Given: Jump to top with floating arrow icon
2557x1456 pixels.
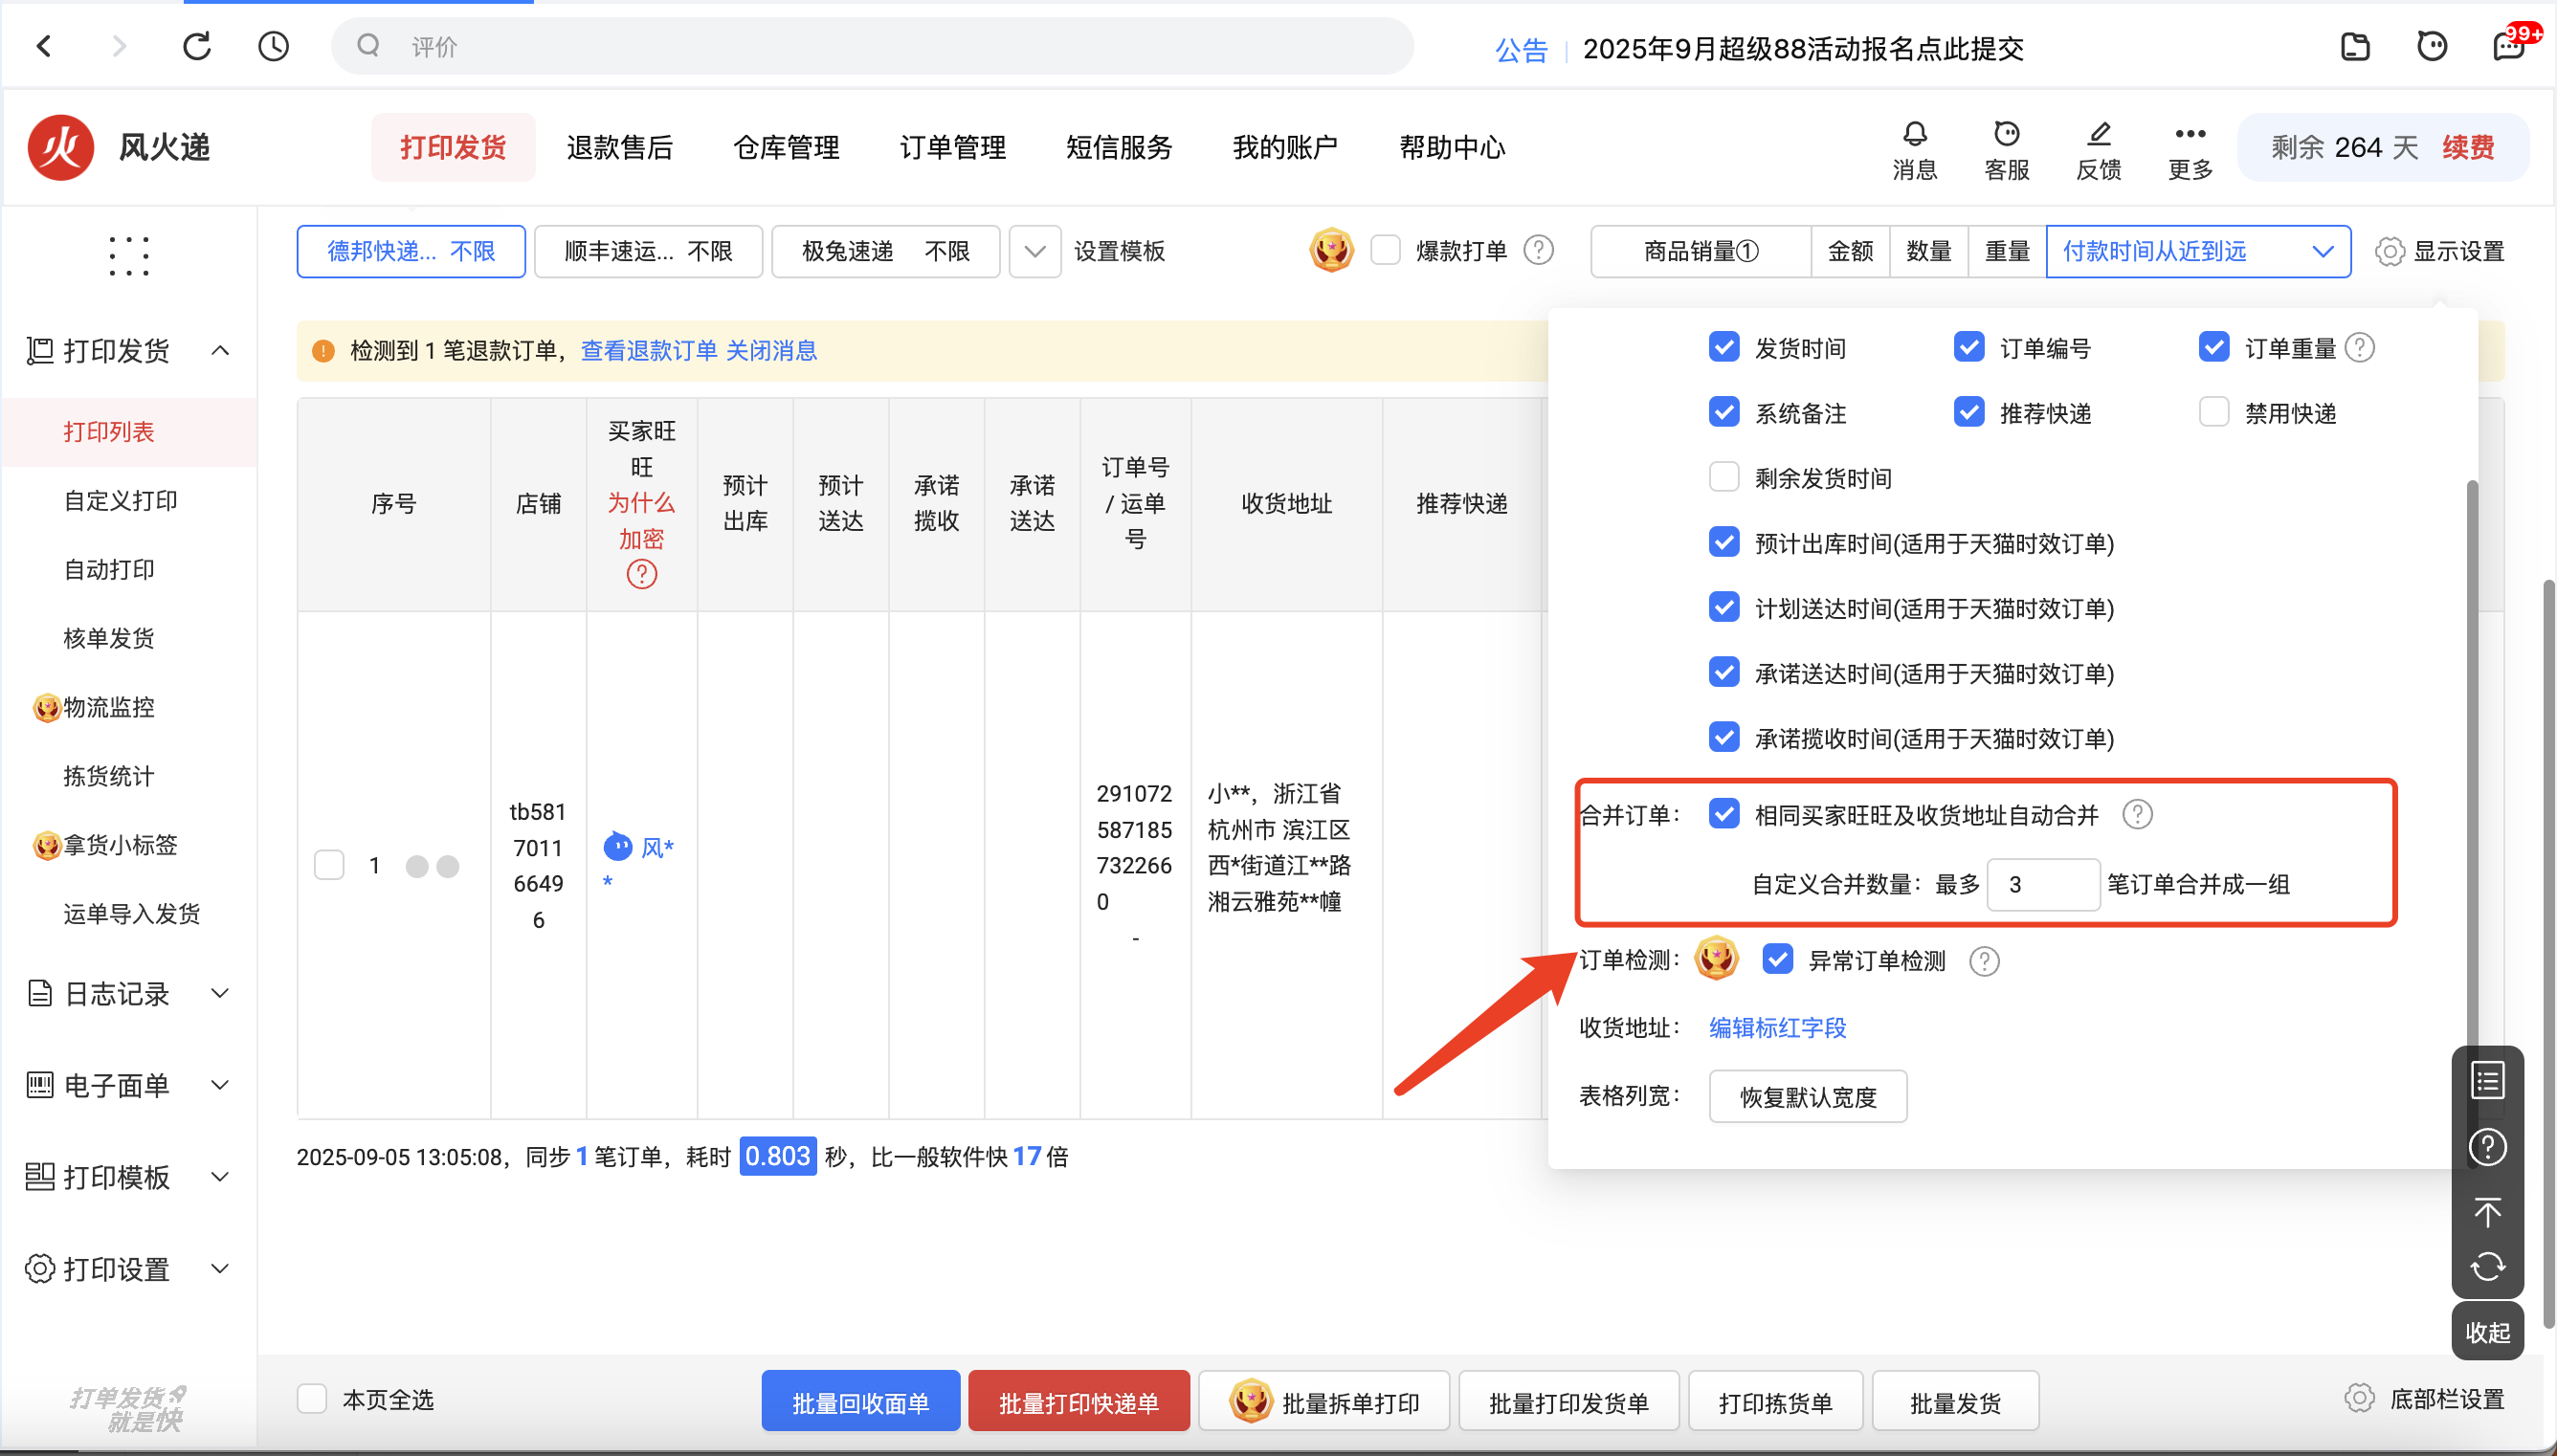Looking at the screenshot, I should pos(2487,1211).
